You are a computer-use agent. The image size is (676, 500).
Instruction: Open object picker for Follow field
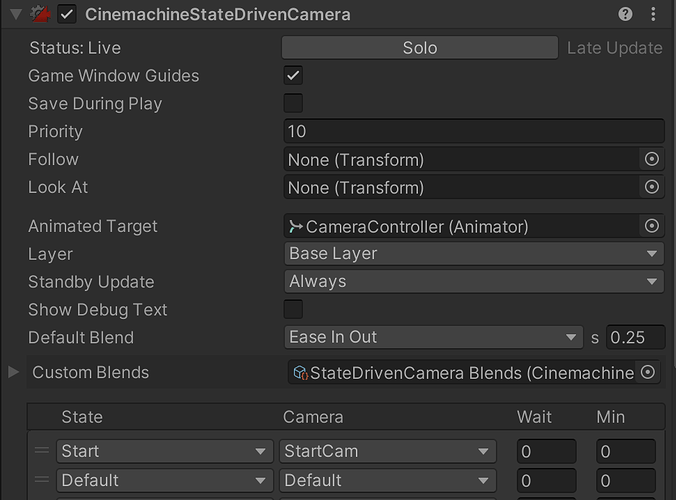[x=651, y=159]
